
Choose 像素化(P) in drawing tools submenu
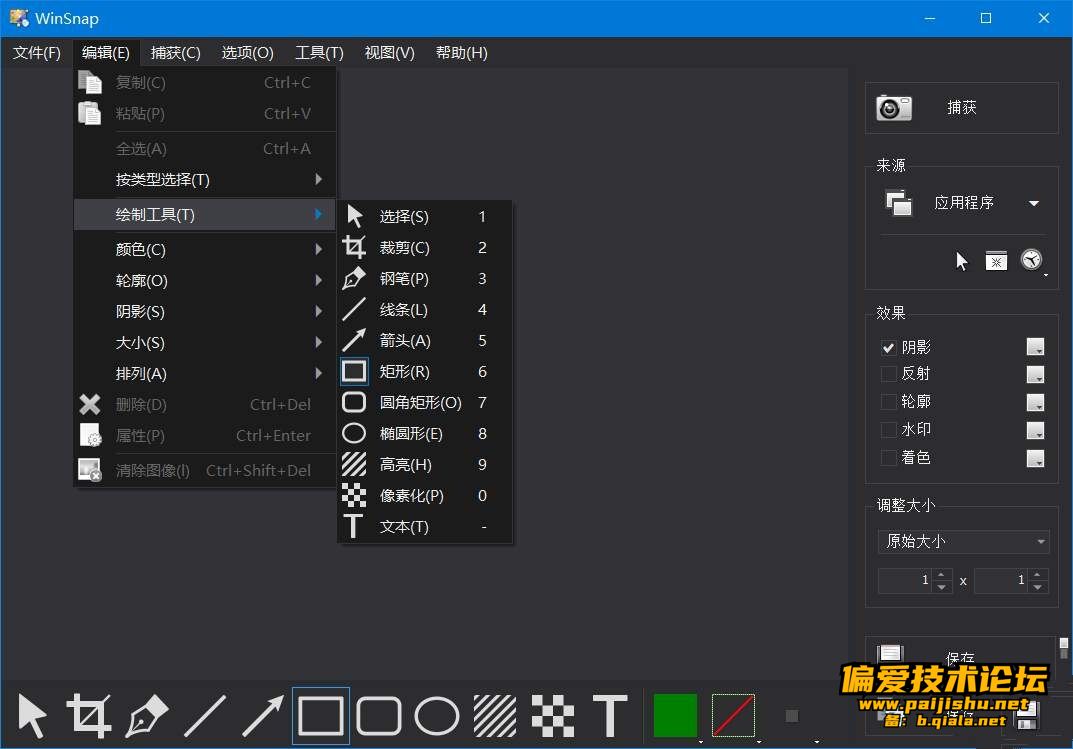click(424, 495)
